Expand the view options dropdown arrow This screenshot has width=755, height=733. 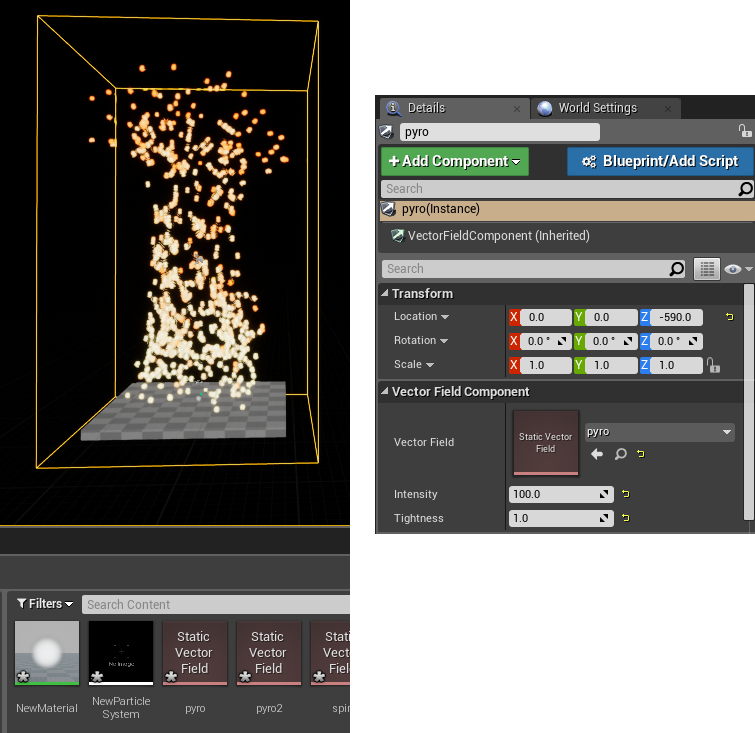748,269
